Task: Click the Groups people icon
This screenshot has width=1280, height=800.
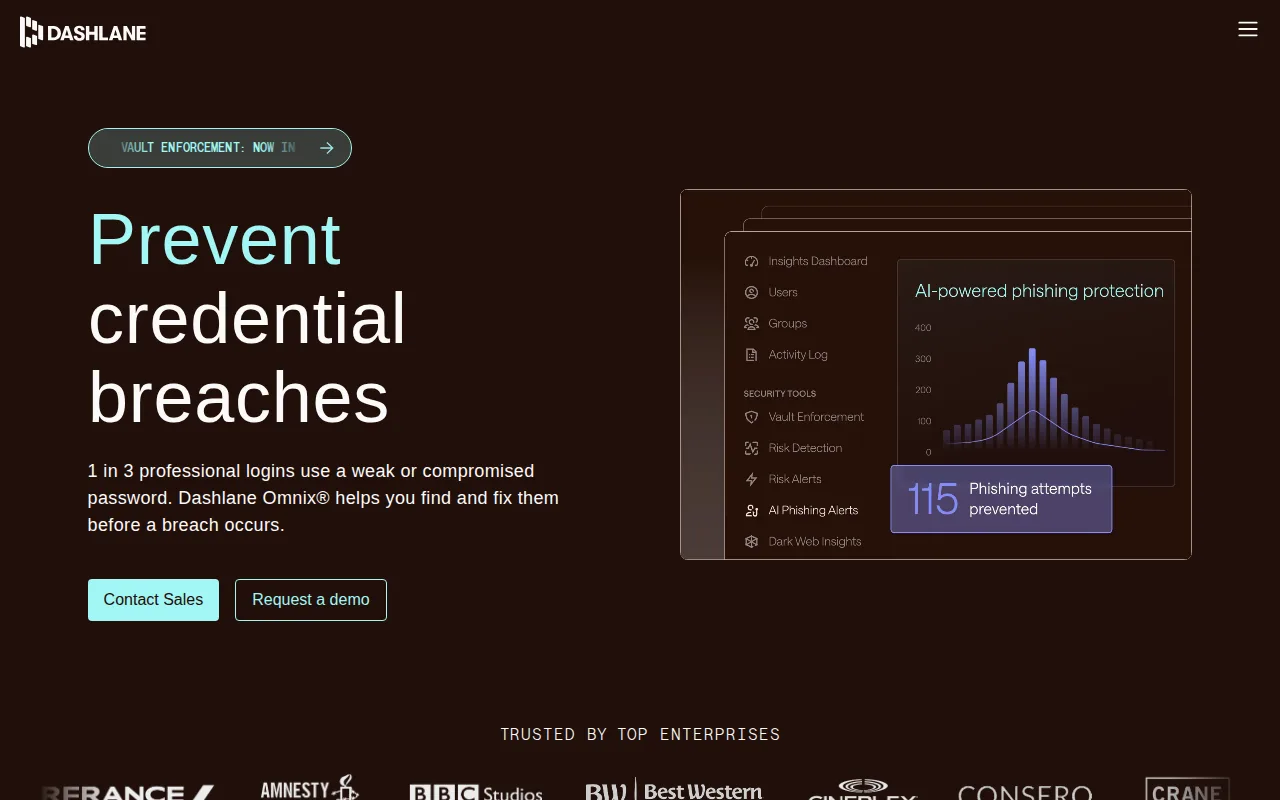Action: click(x=752, y=323)
